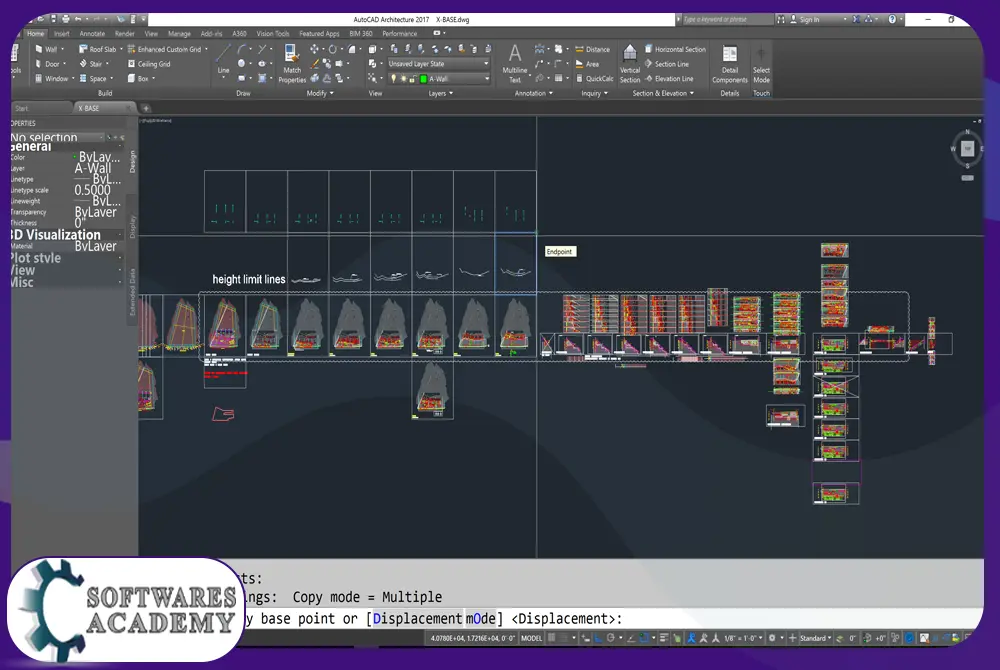Expand the Annotation panel
Screen dimensions: 1000x670
click(x=533, y=93)
